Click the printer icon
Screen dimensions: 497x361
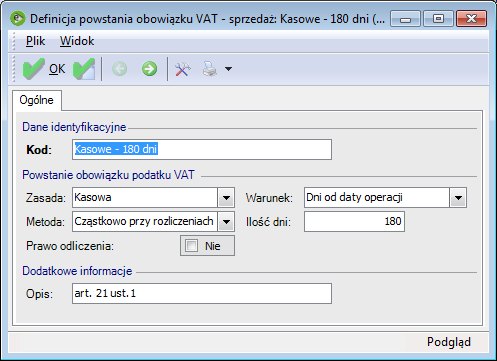[210, 69]
